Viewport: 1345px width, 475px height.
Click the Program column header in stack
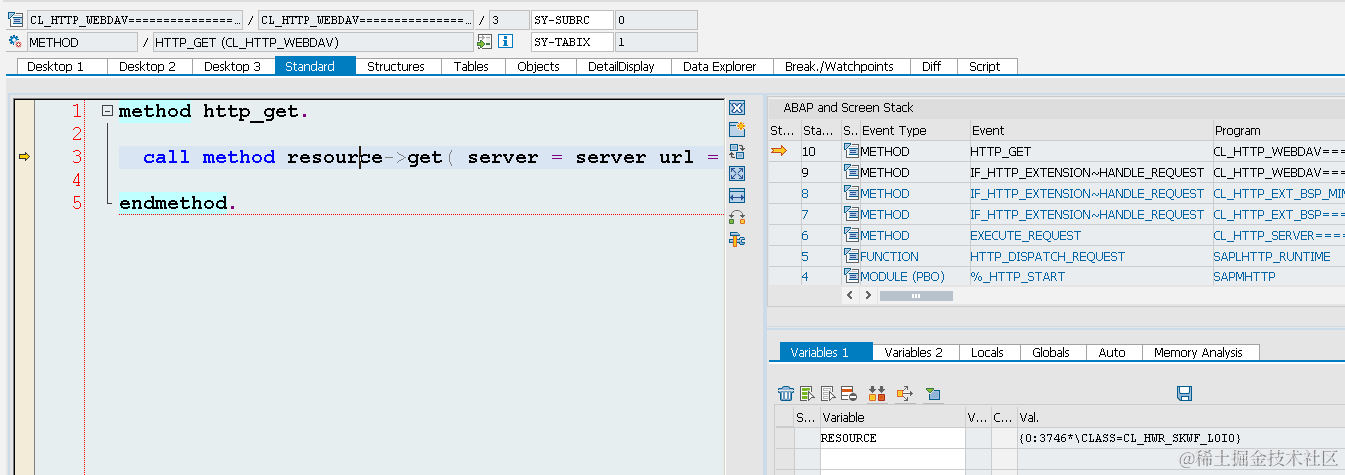1278,130
